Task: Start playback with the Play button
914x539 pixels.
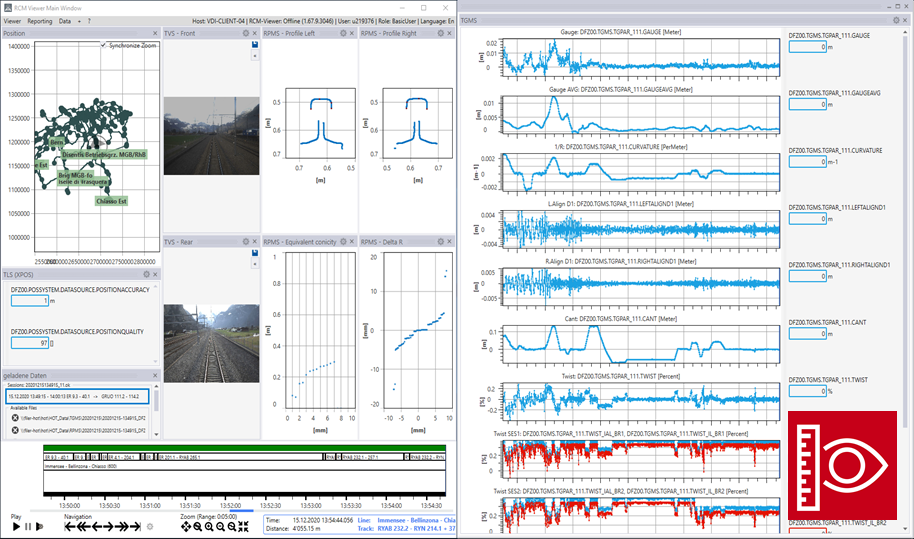Action: tap(16, 526)
